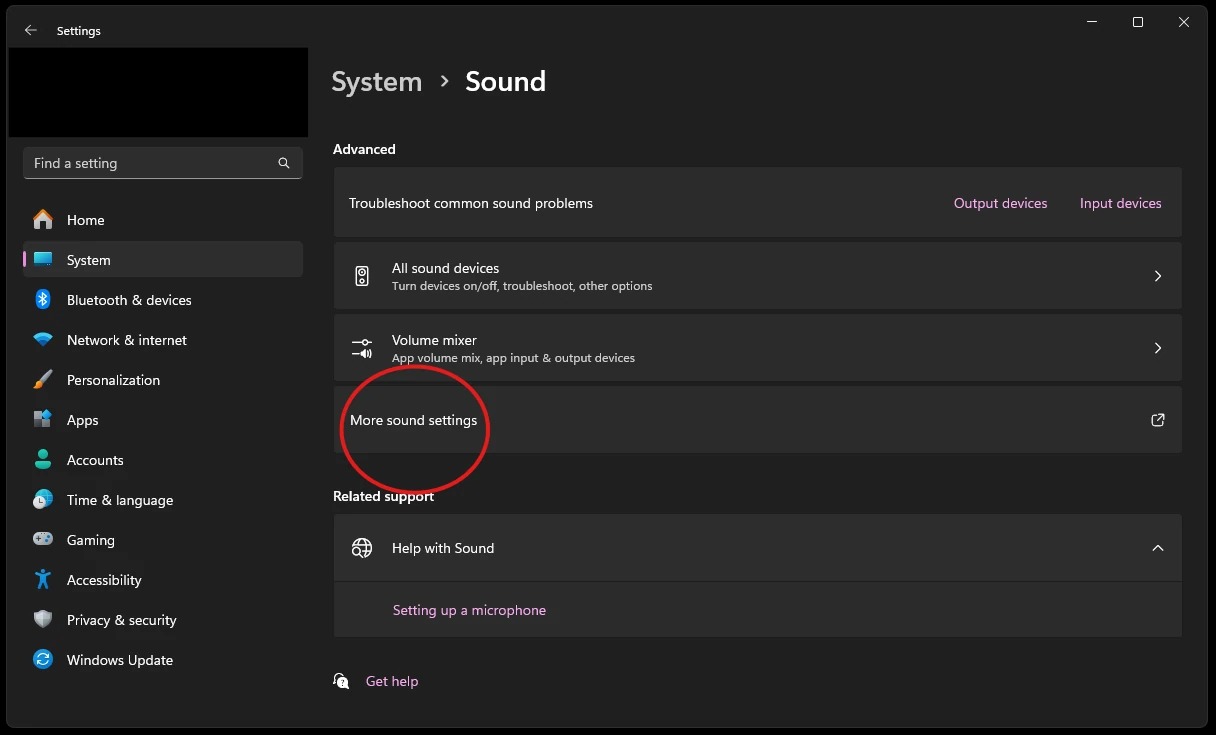Click System in the breadcrumb
1216x735 pixels.
coord(377,82)
